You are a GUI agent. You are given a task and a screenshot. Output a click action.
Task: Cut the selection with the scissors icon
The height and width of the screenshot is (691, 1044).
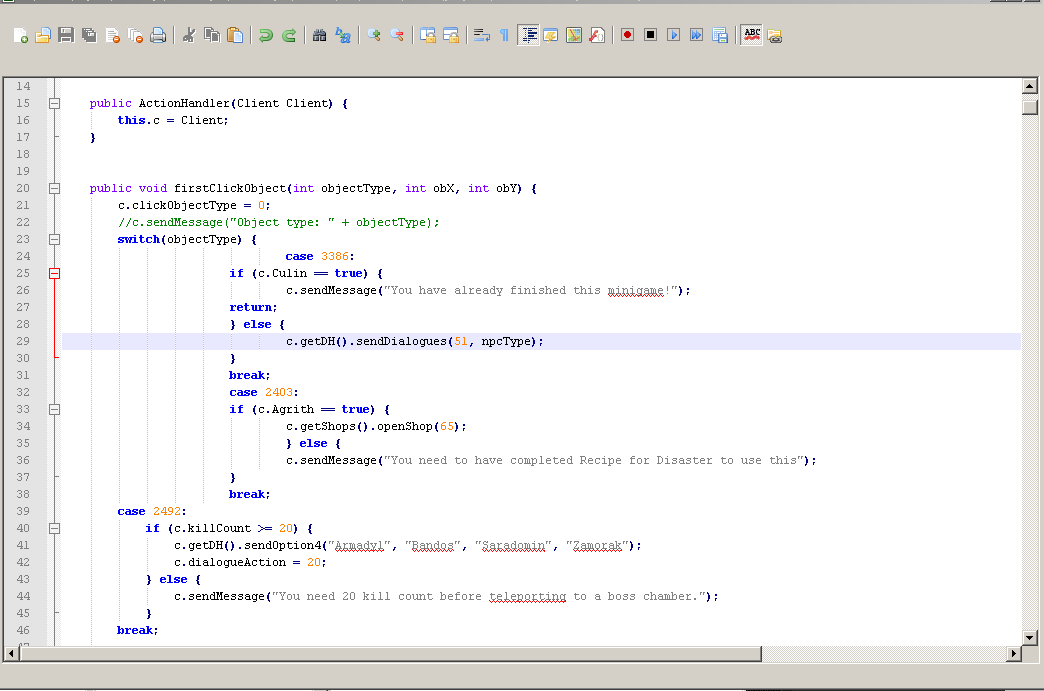pyautogui.click(x=189, y=35)
